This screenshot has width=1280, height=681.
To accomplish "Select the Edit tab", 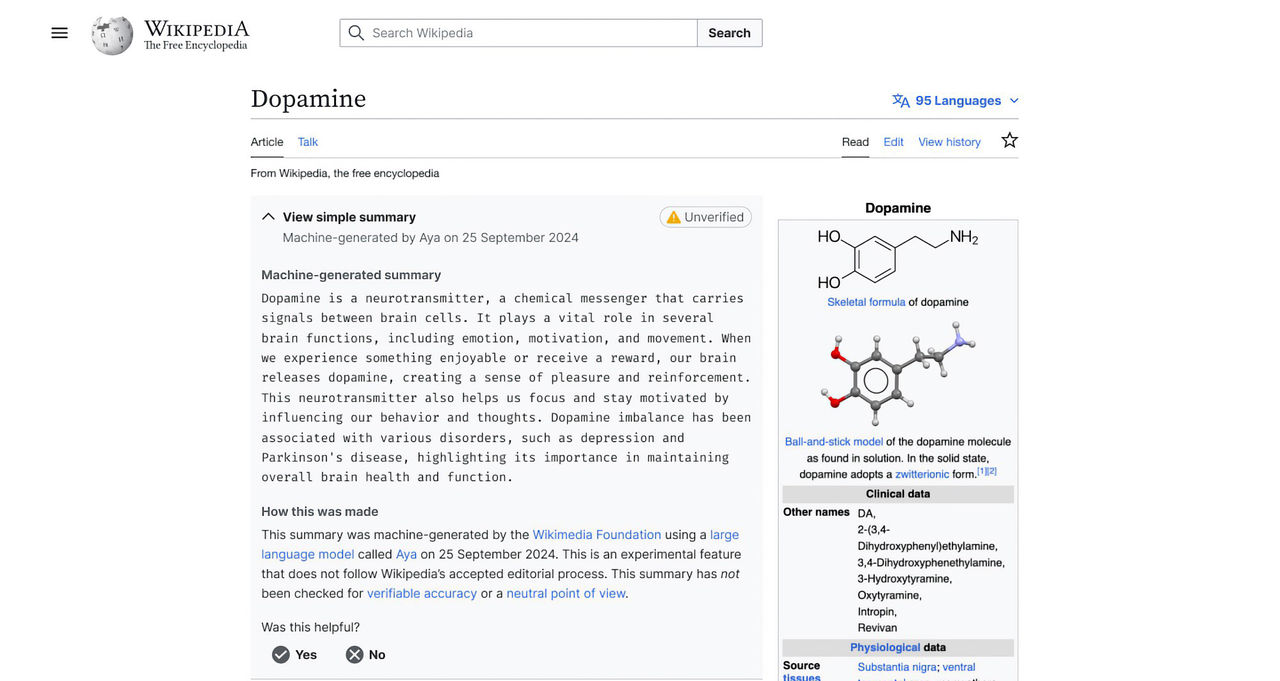I will point(893,142).
